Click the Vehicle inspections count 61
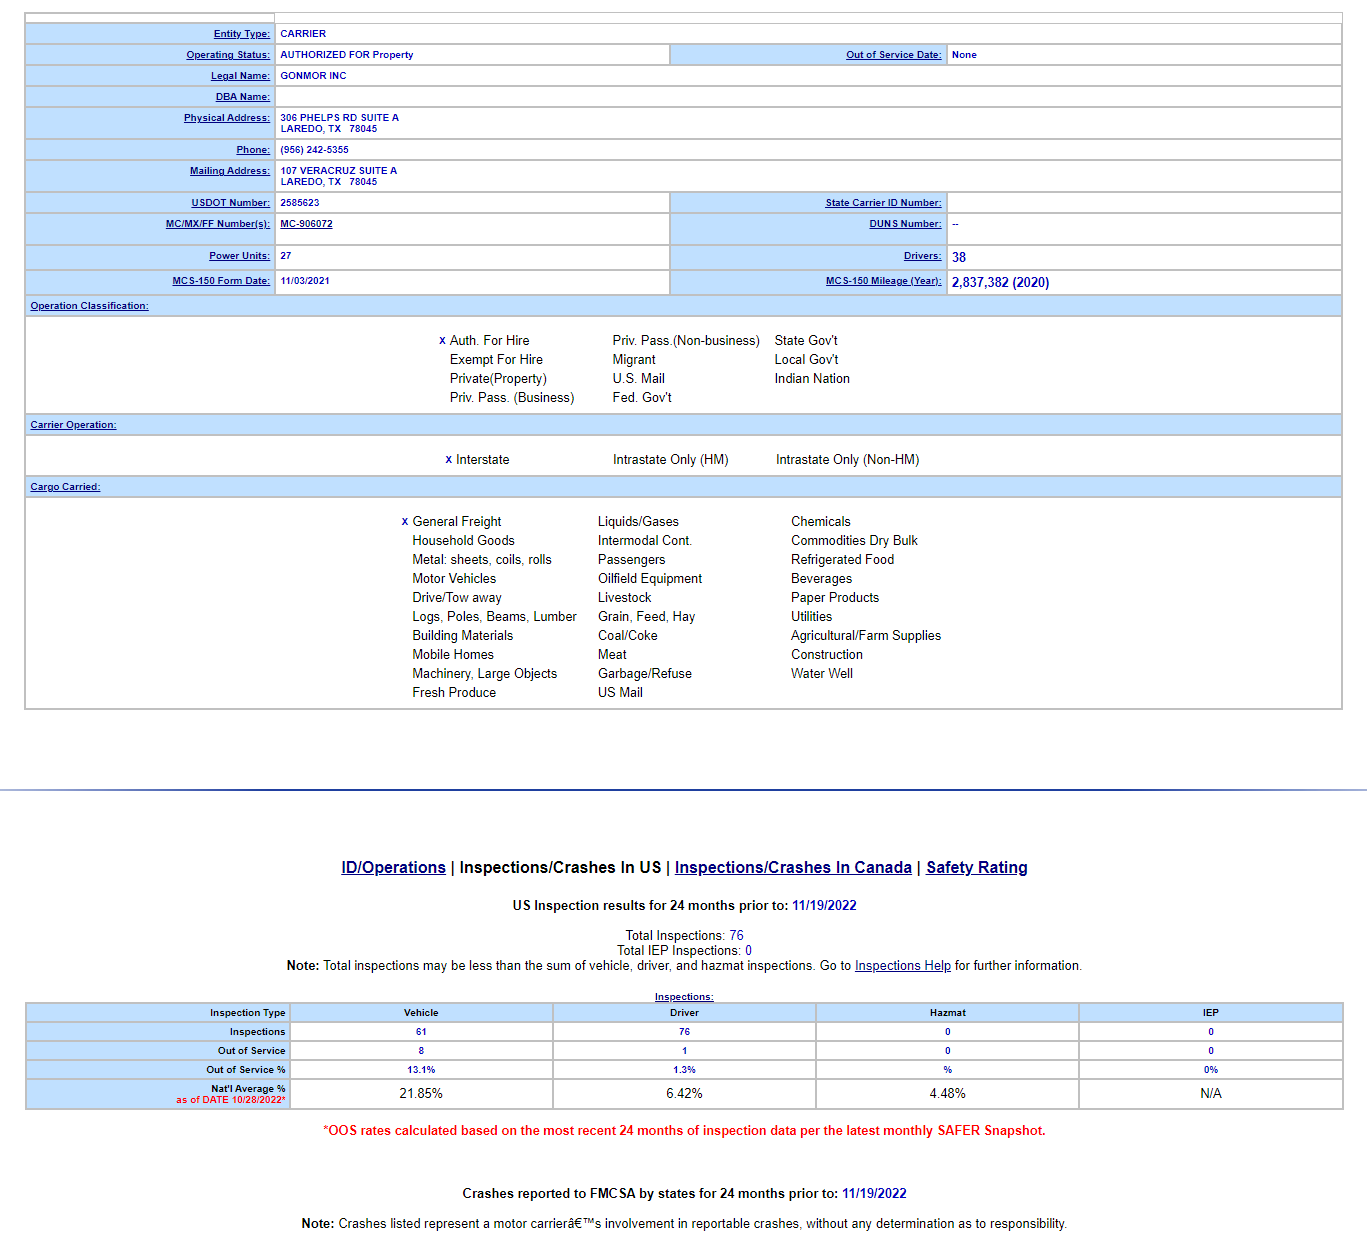 (421, 1032)
